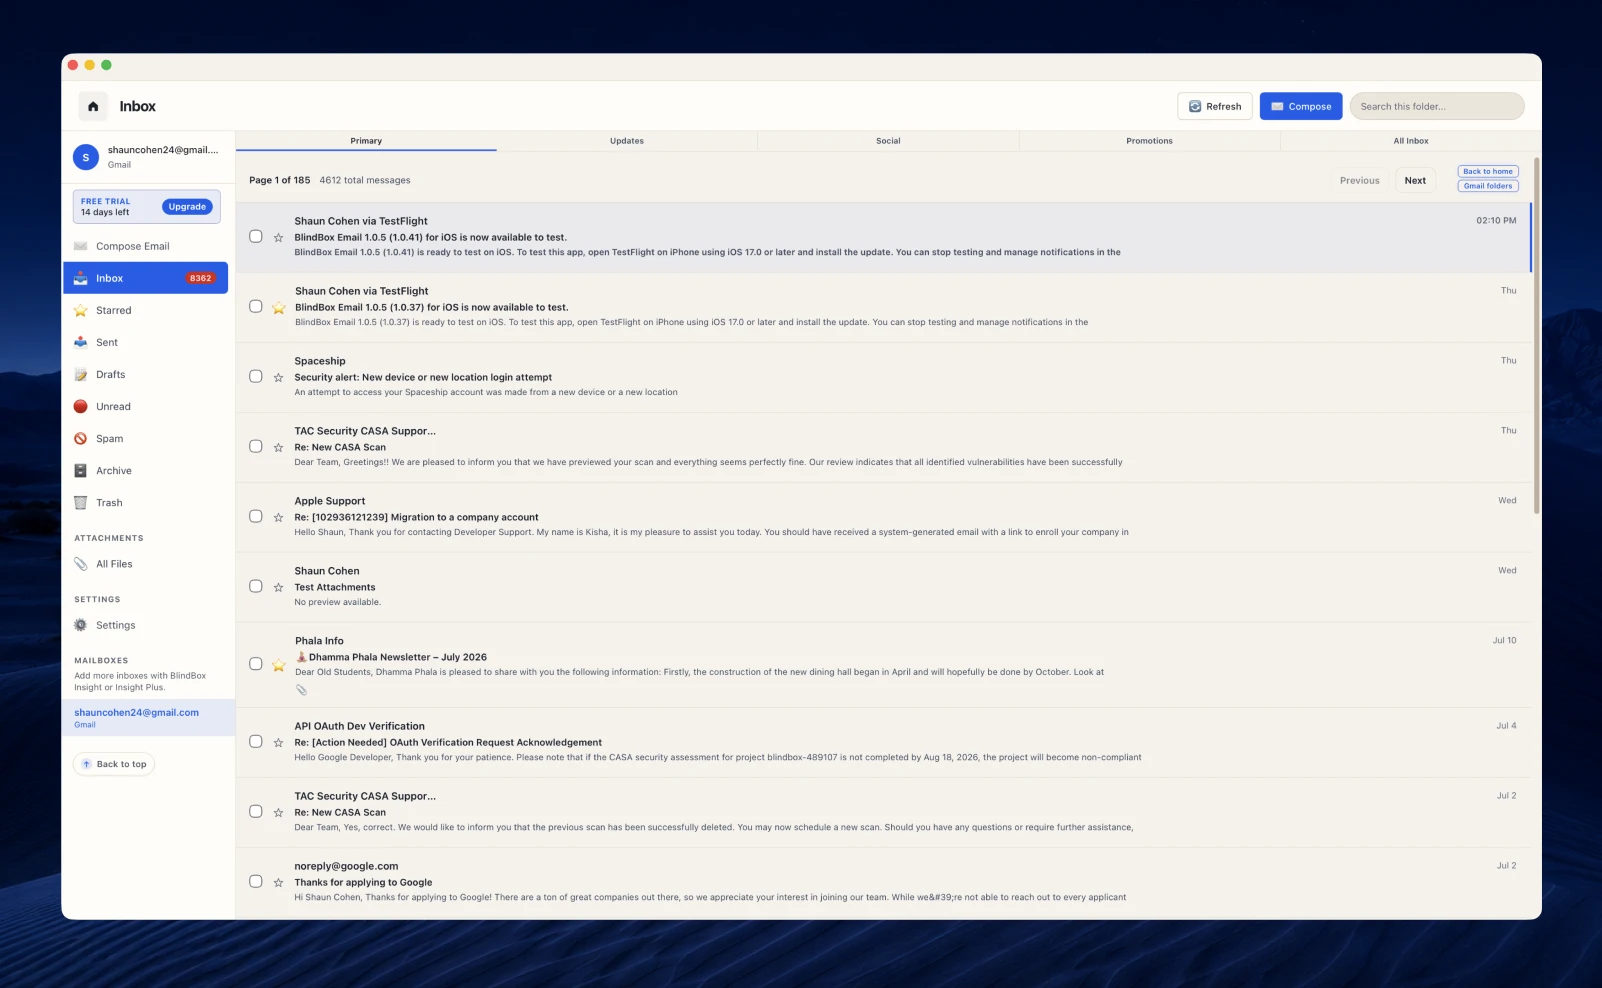Image resolution: width=1602 pixels, height=988 pixels.
Task: Click the Starred star icon in sidebar
Action: tap(81, 310)
